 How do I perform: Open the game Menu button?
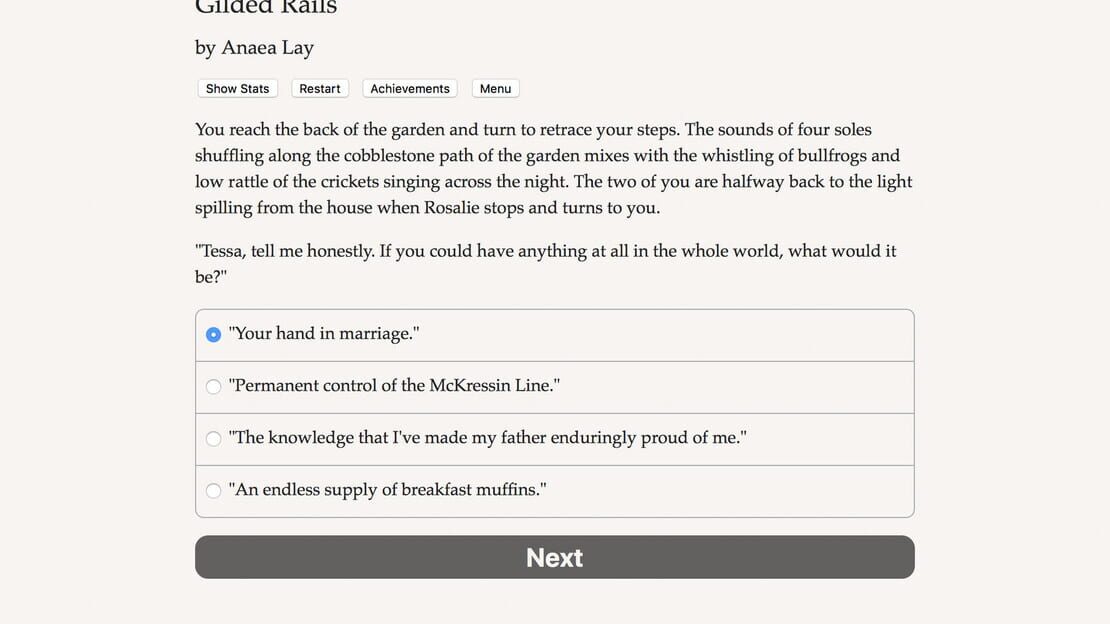(x=496, y=89)
